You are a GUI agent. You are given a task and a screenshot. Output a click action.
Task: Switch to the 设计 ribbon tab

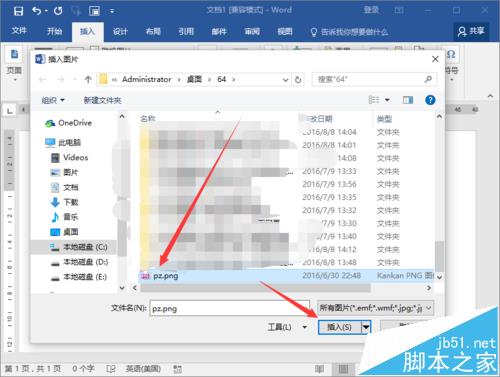coord(120,32)
